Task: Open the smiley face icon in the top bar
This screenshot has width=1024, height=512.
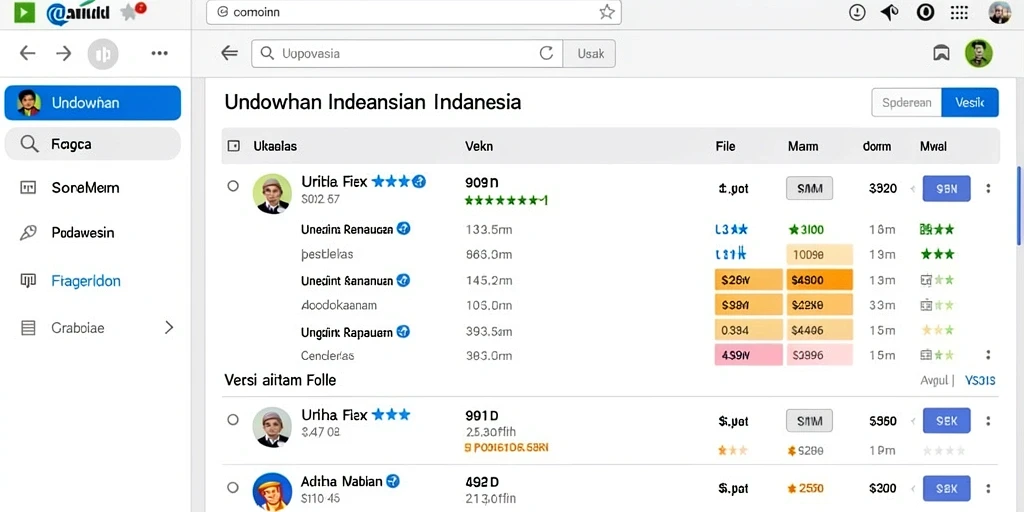Action: pos(857,12)
